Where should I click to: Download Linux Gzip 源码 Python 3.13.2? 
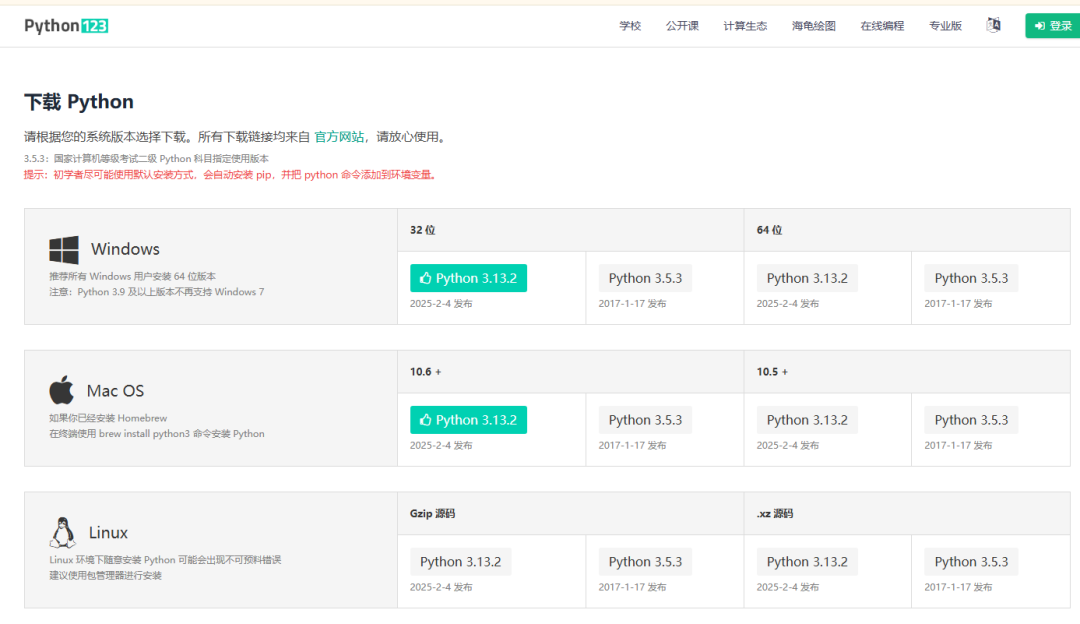click(x=460, y=562)
